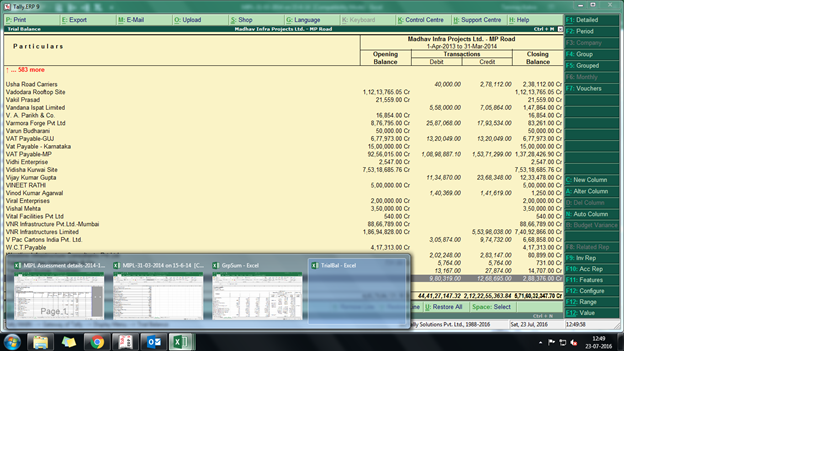The image size is (819, 460).
Task: Select Vijay Kumar Gupta ledger row
Action: coord(284,178)
